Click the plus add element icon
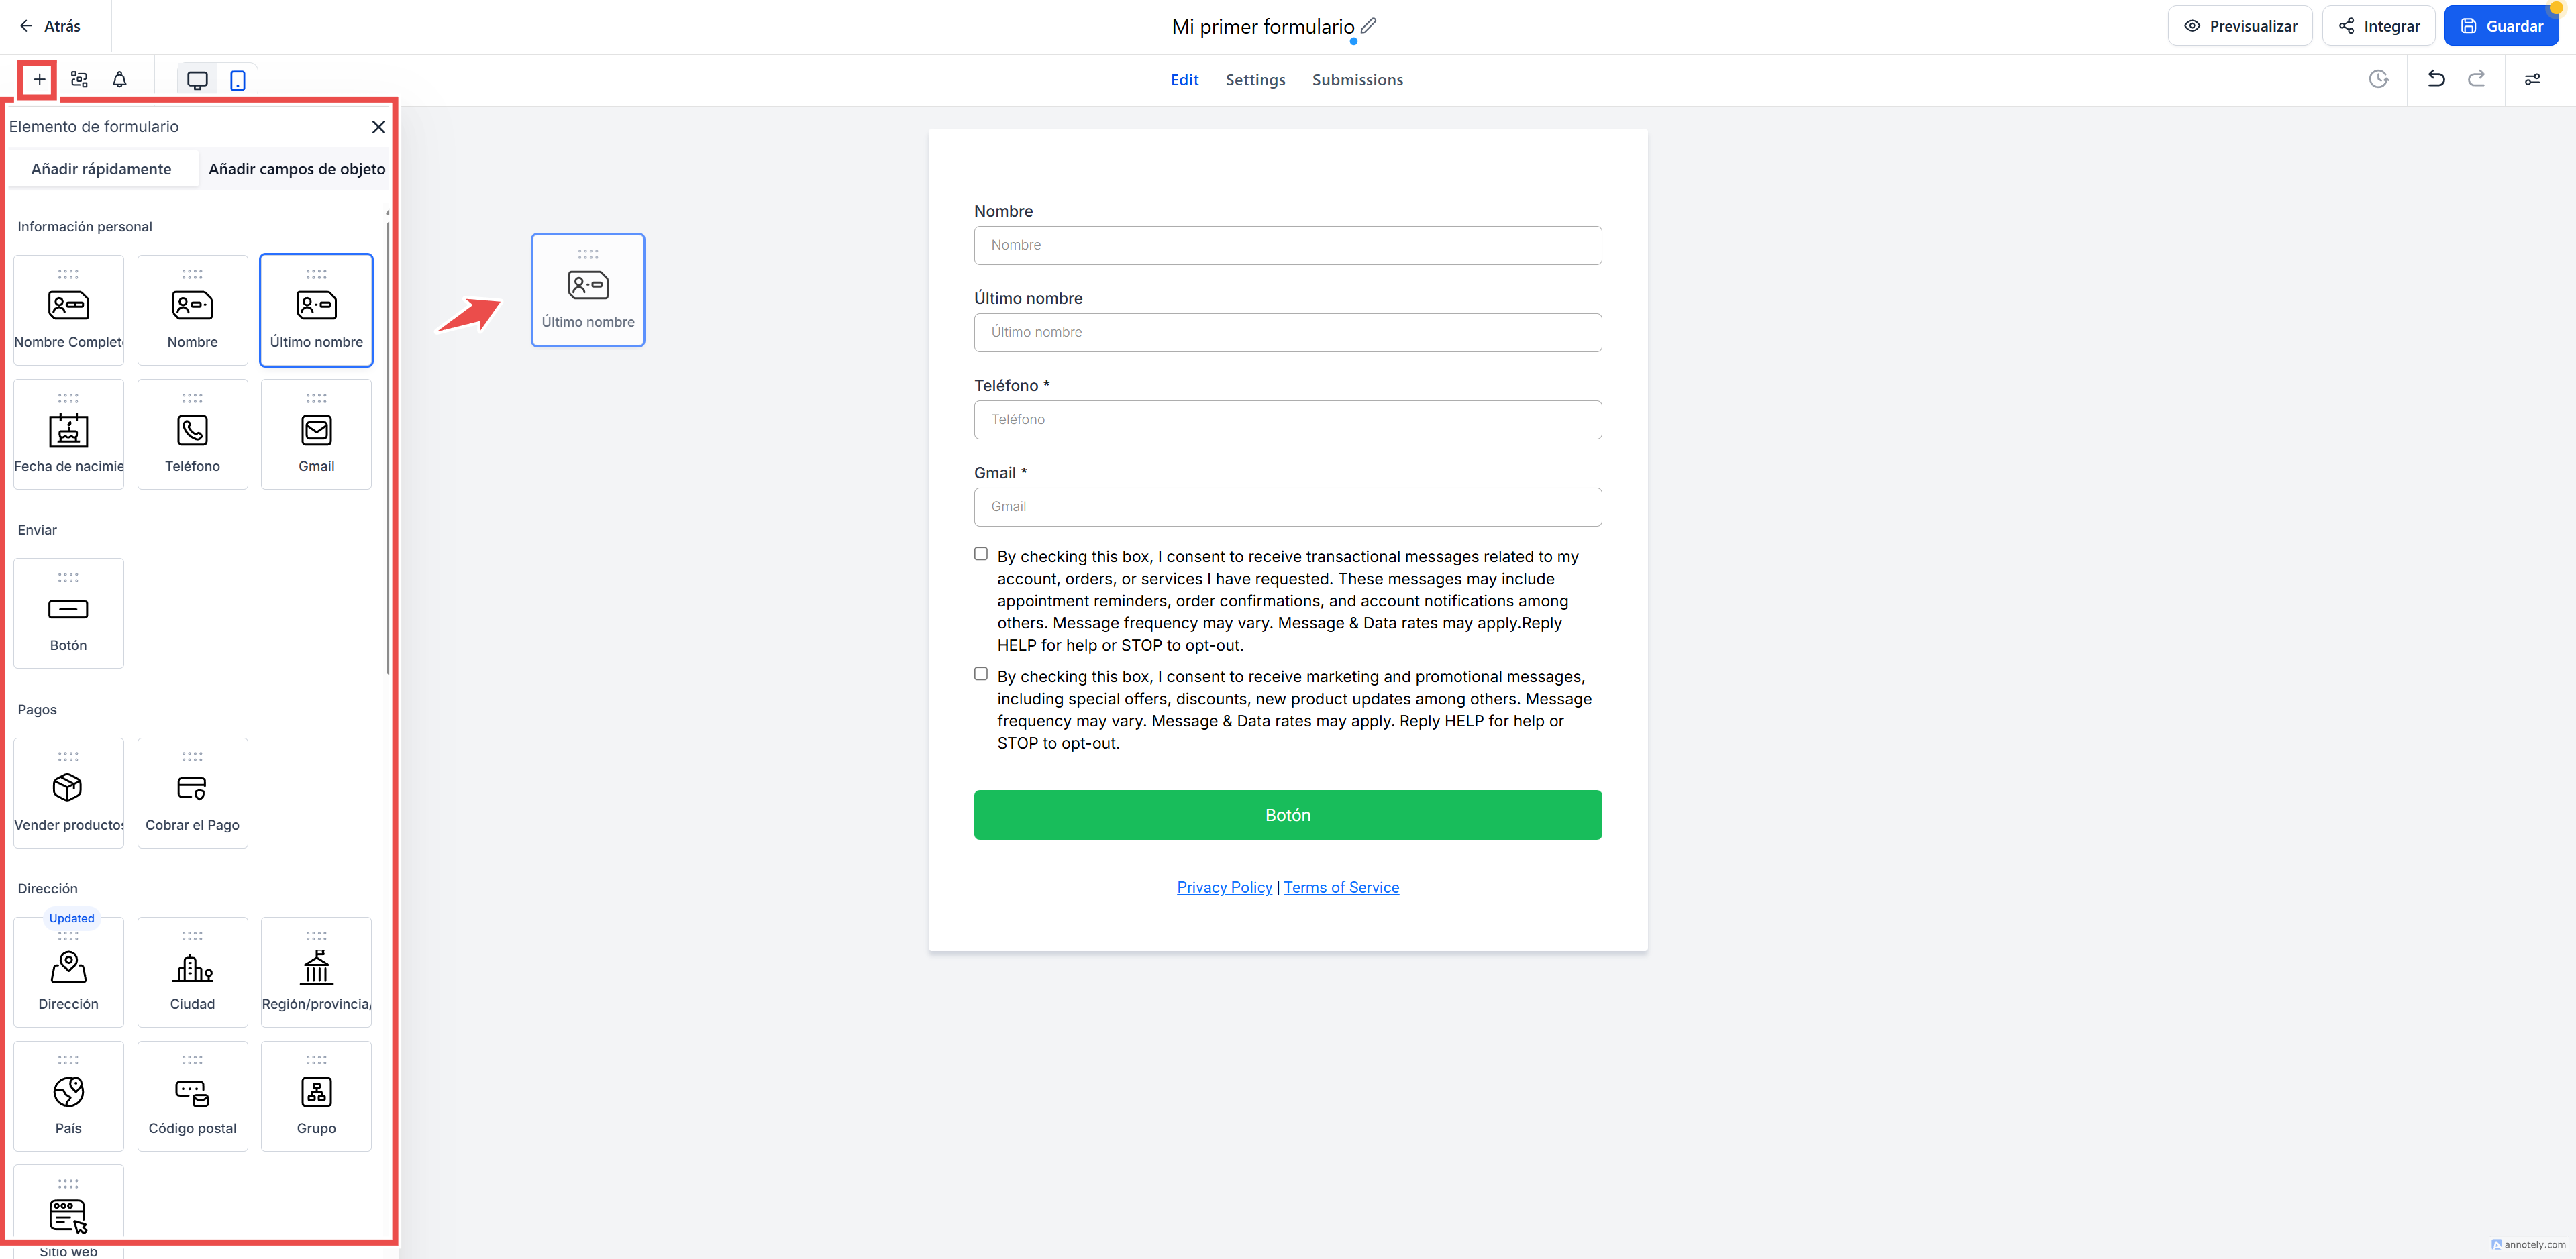Image resolution: width=2576 pixels, height=1259 pixels. [x=39, y=80]
